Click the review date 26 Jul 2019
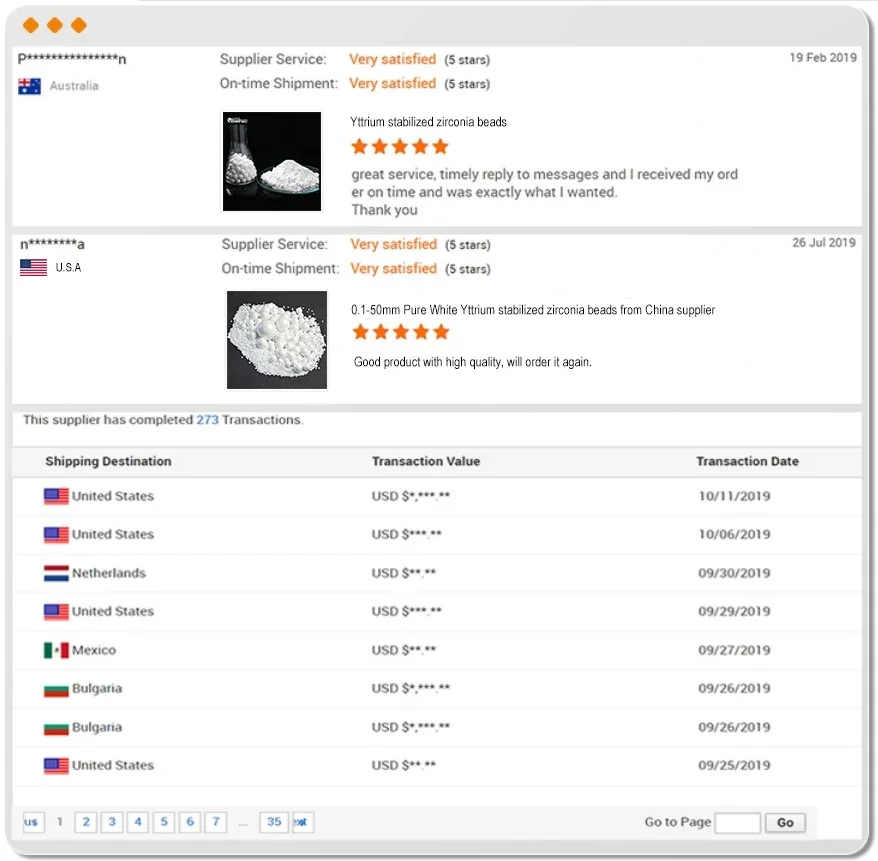The width and height of the screenshot is (878, 861). [824, 242]
